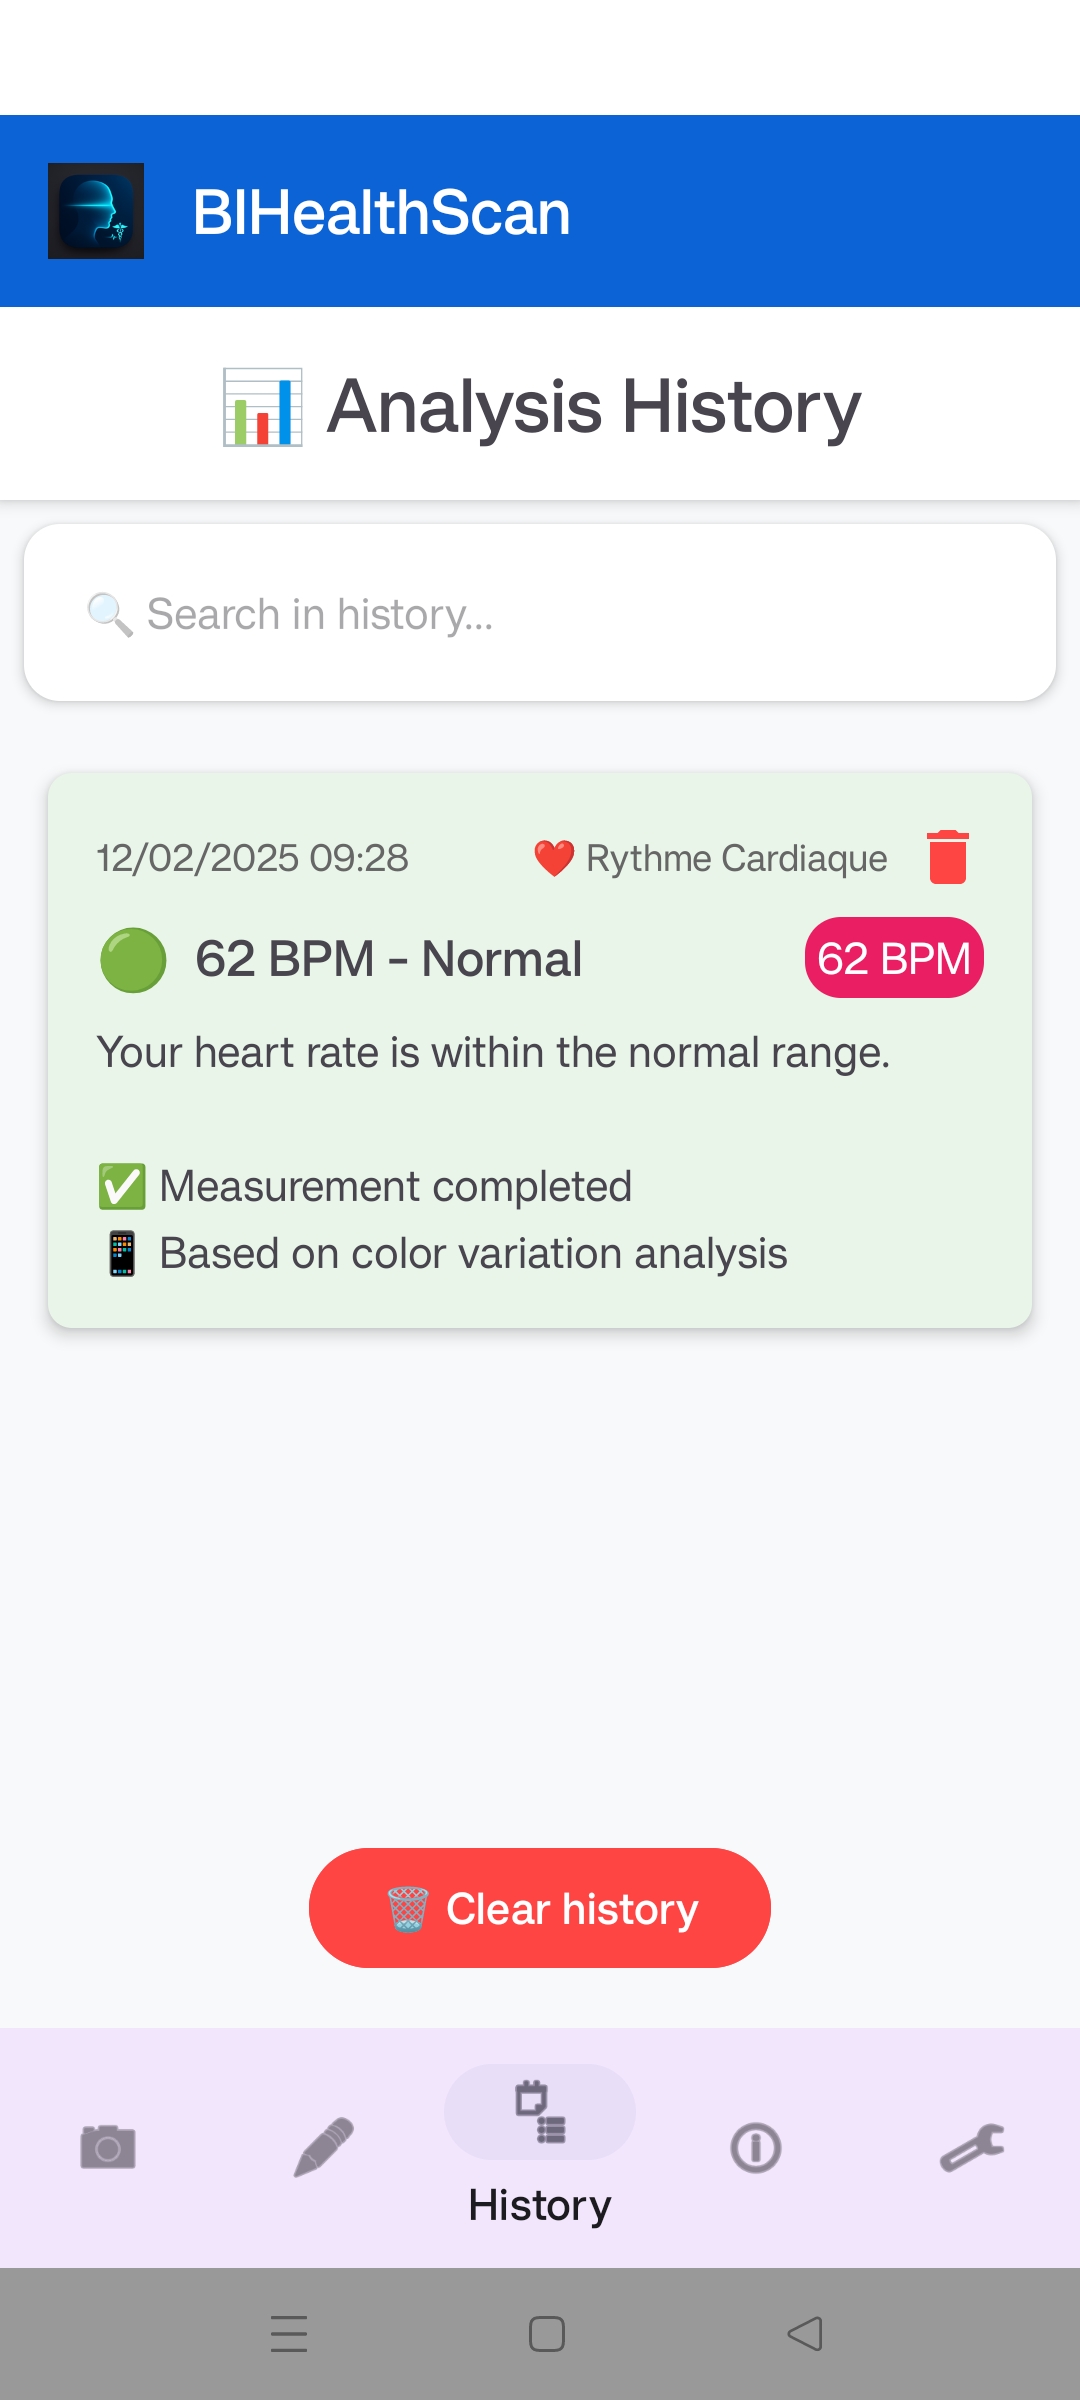
Task: Tap the BIHealthScan app logo
Action: coord(96,211)
